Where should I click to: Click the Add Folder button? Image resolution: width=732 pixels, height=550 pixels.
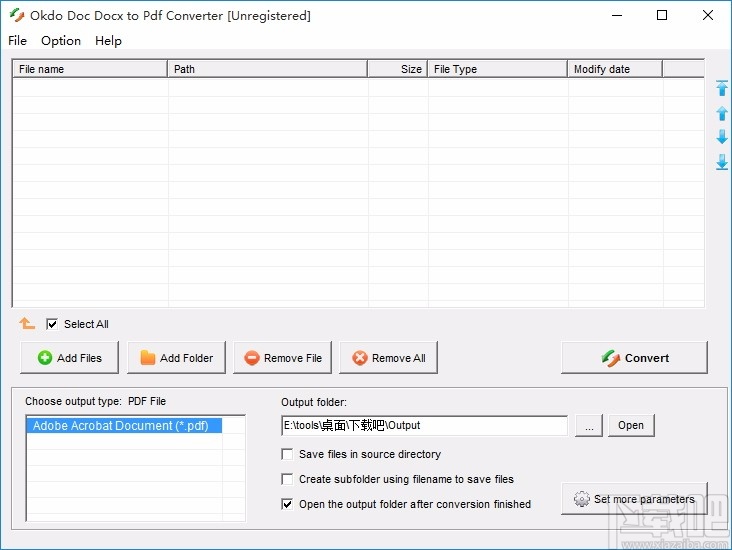pyautogui.click(x=176, y=358)
